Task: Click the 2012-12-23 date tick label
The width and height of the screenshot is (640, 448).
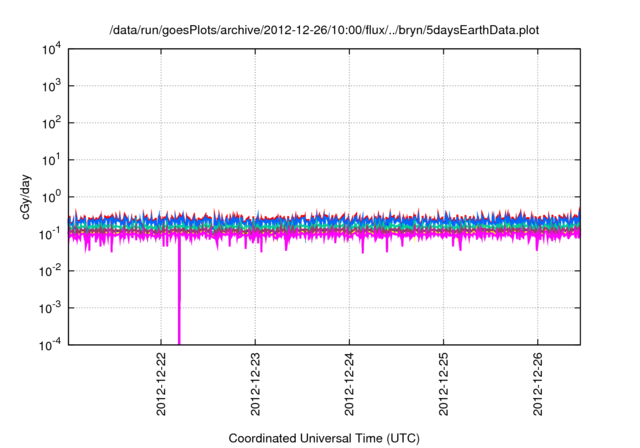Action: 256,384
